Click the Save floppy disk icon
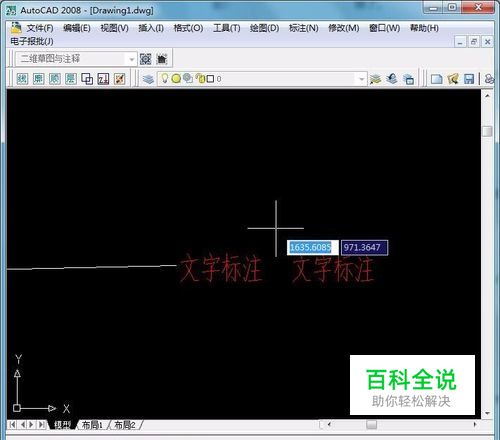 click(x=469, y=79)
